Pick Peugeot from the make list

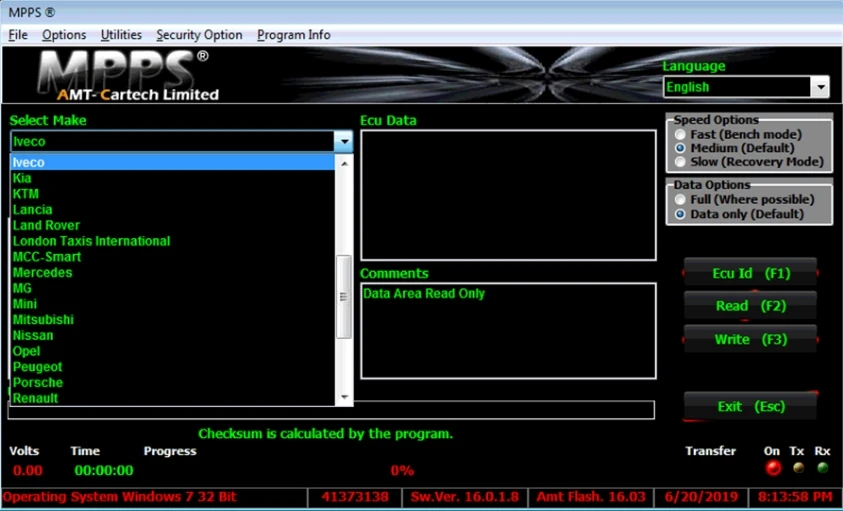tap(173, 367)
